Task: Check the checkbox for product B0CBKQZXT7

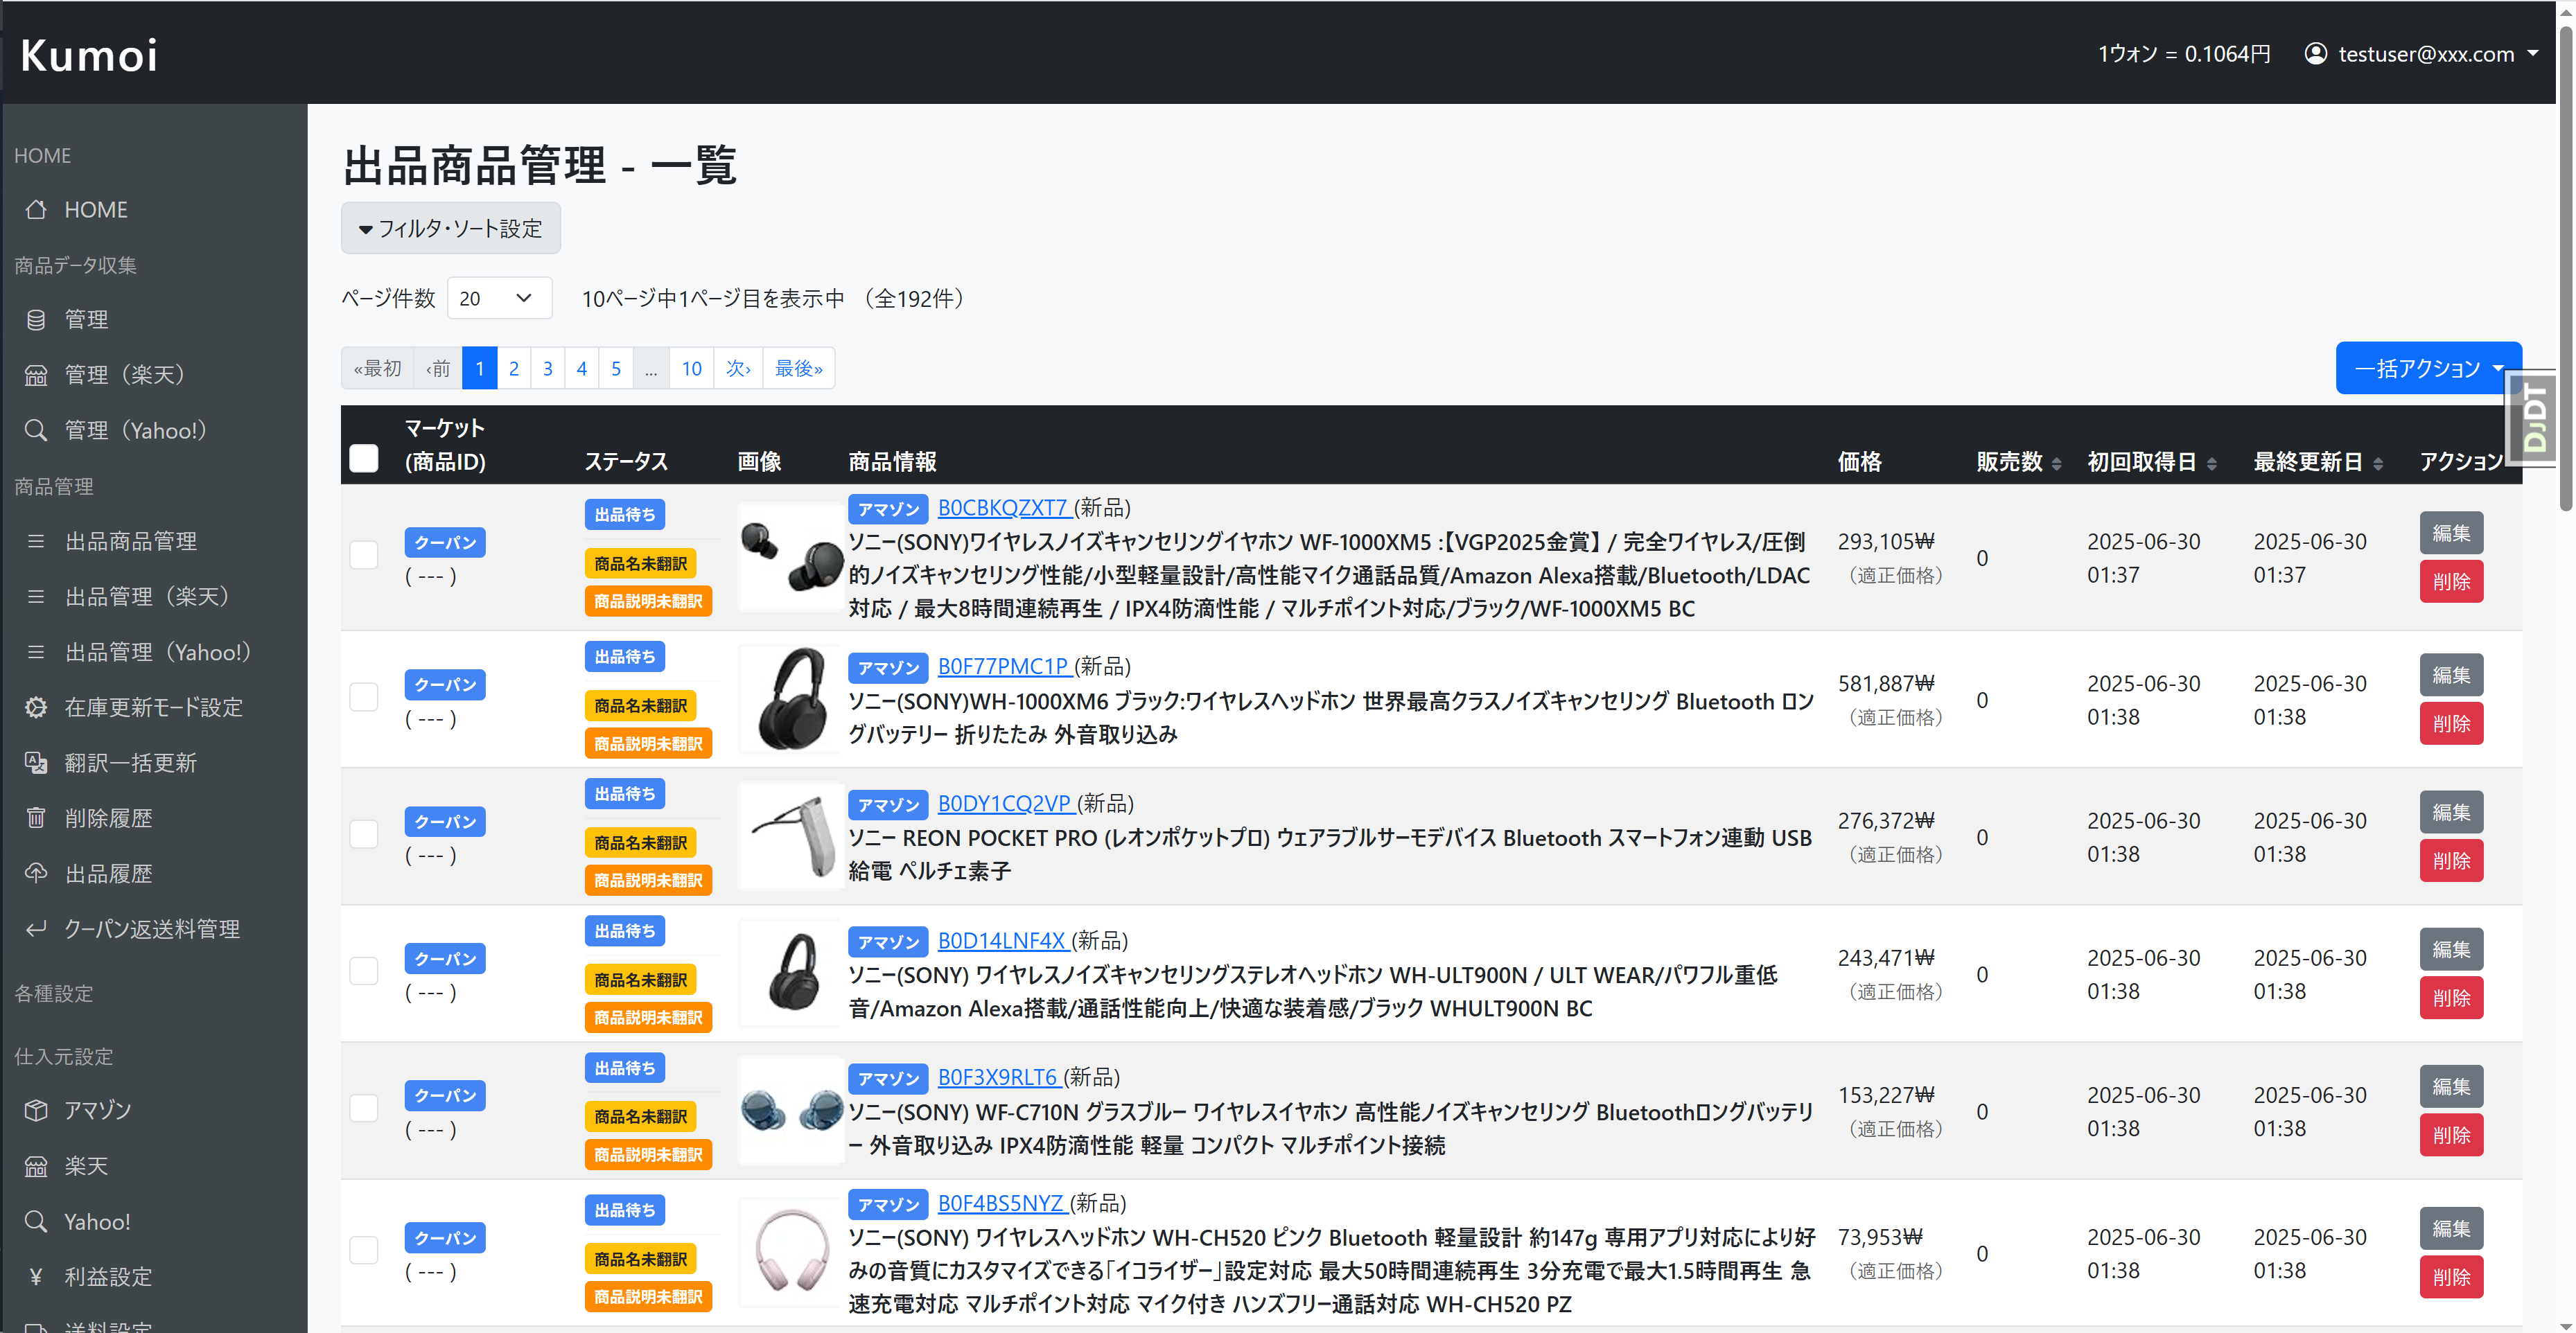Action: pos(364,556)
